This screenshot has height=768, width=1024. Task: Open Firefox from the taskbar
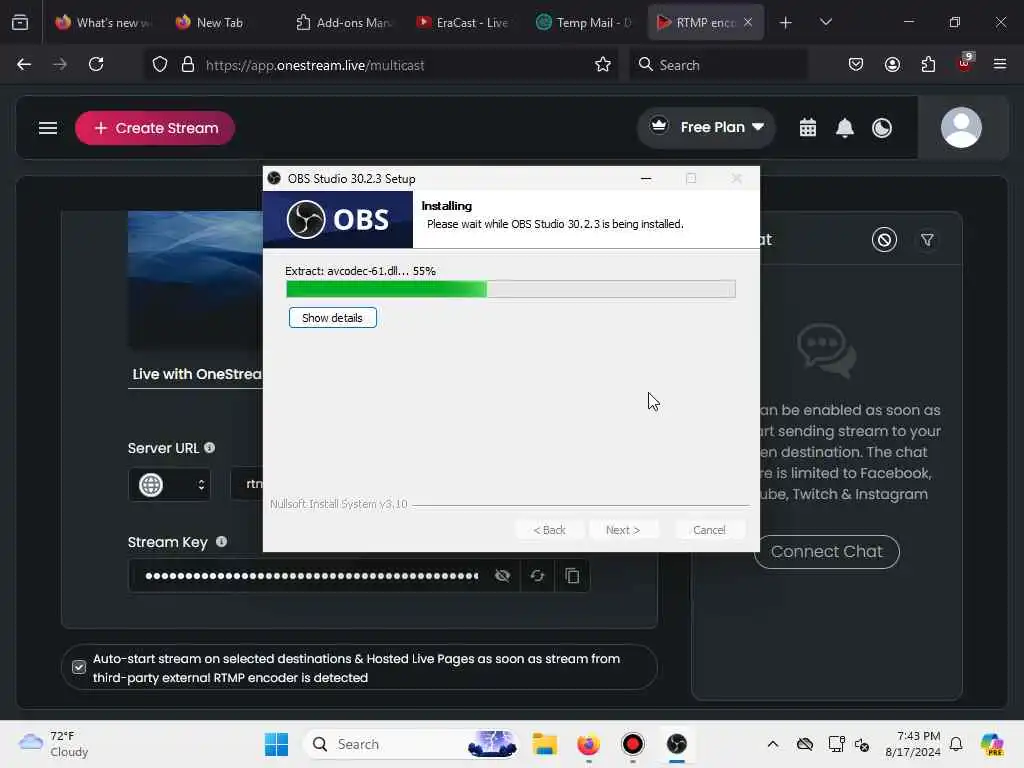pos(588,744)
